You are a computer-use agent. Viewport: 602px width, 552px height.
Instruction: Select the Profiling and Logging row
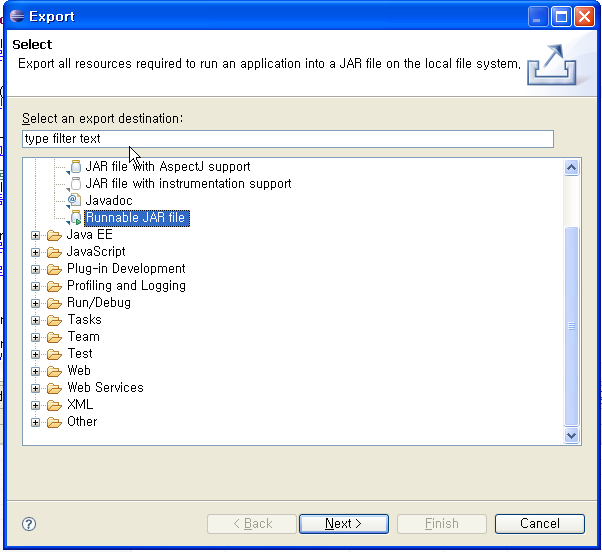click(126, 286)
